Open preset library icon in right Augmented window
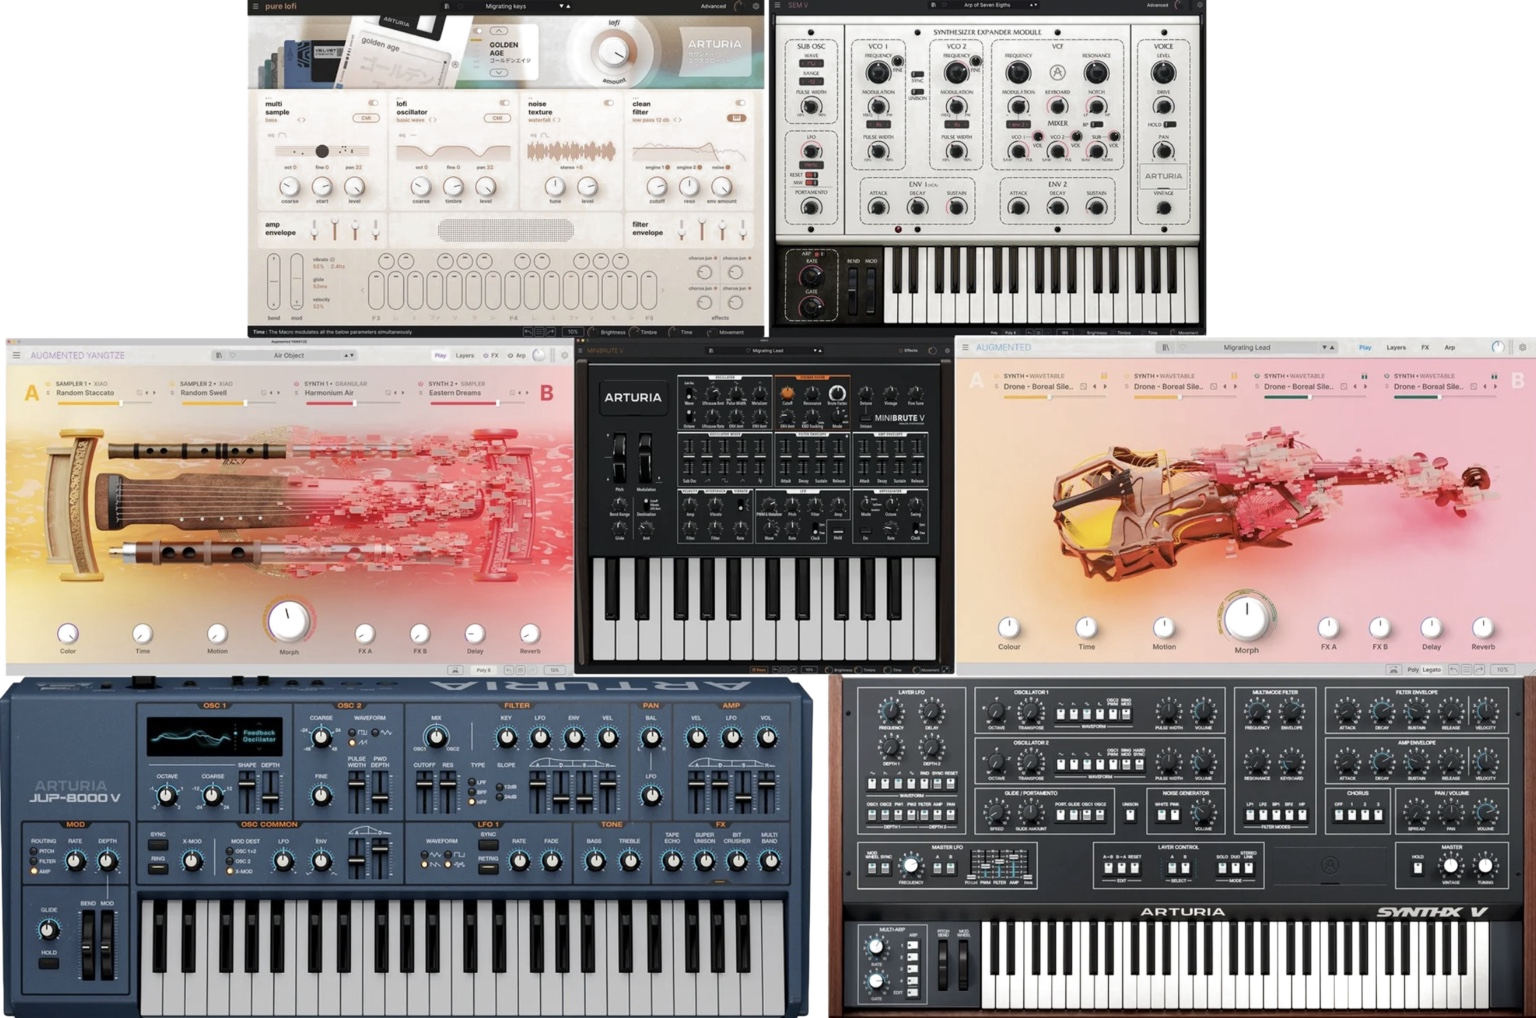Image resolution: width=1536 pixels, height=1018 pixels. [1165, 347]
